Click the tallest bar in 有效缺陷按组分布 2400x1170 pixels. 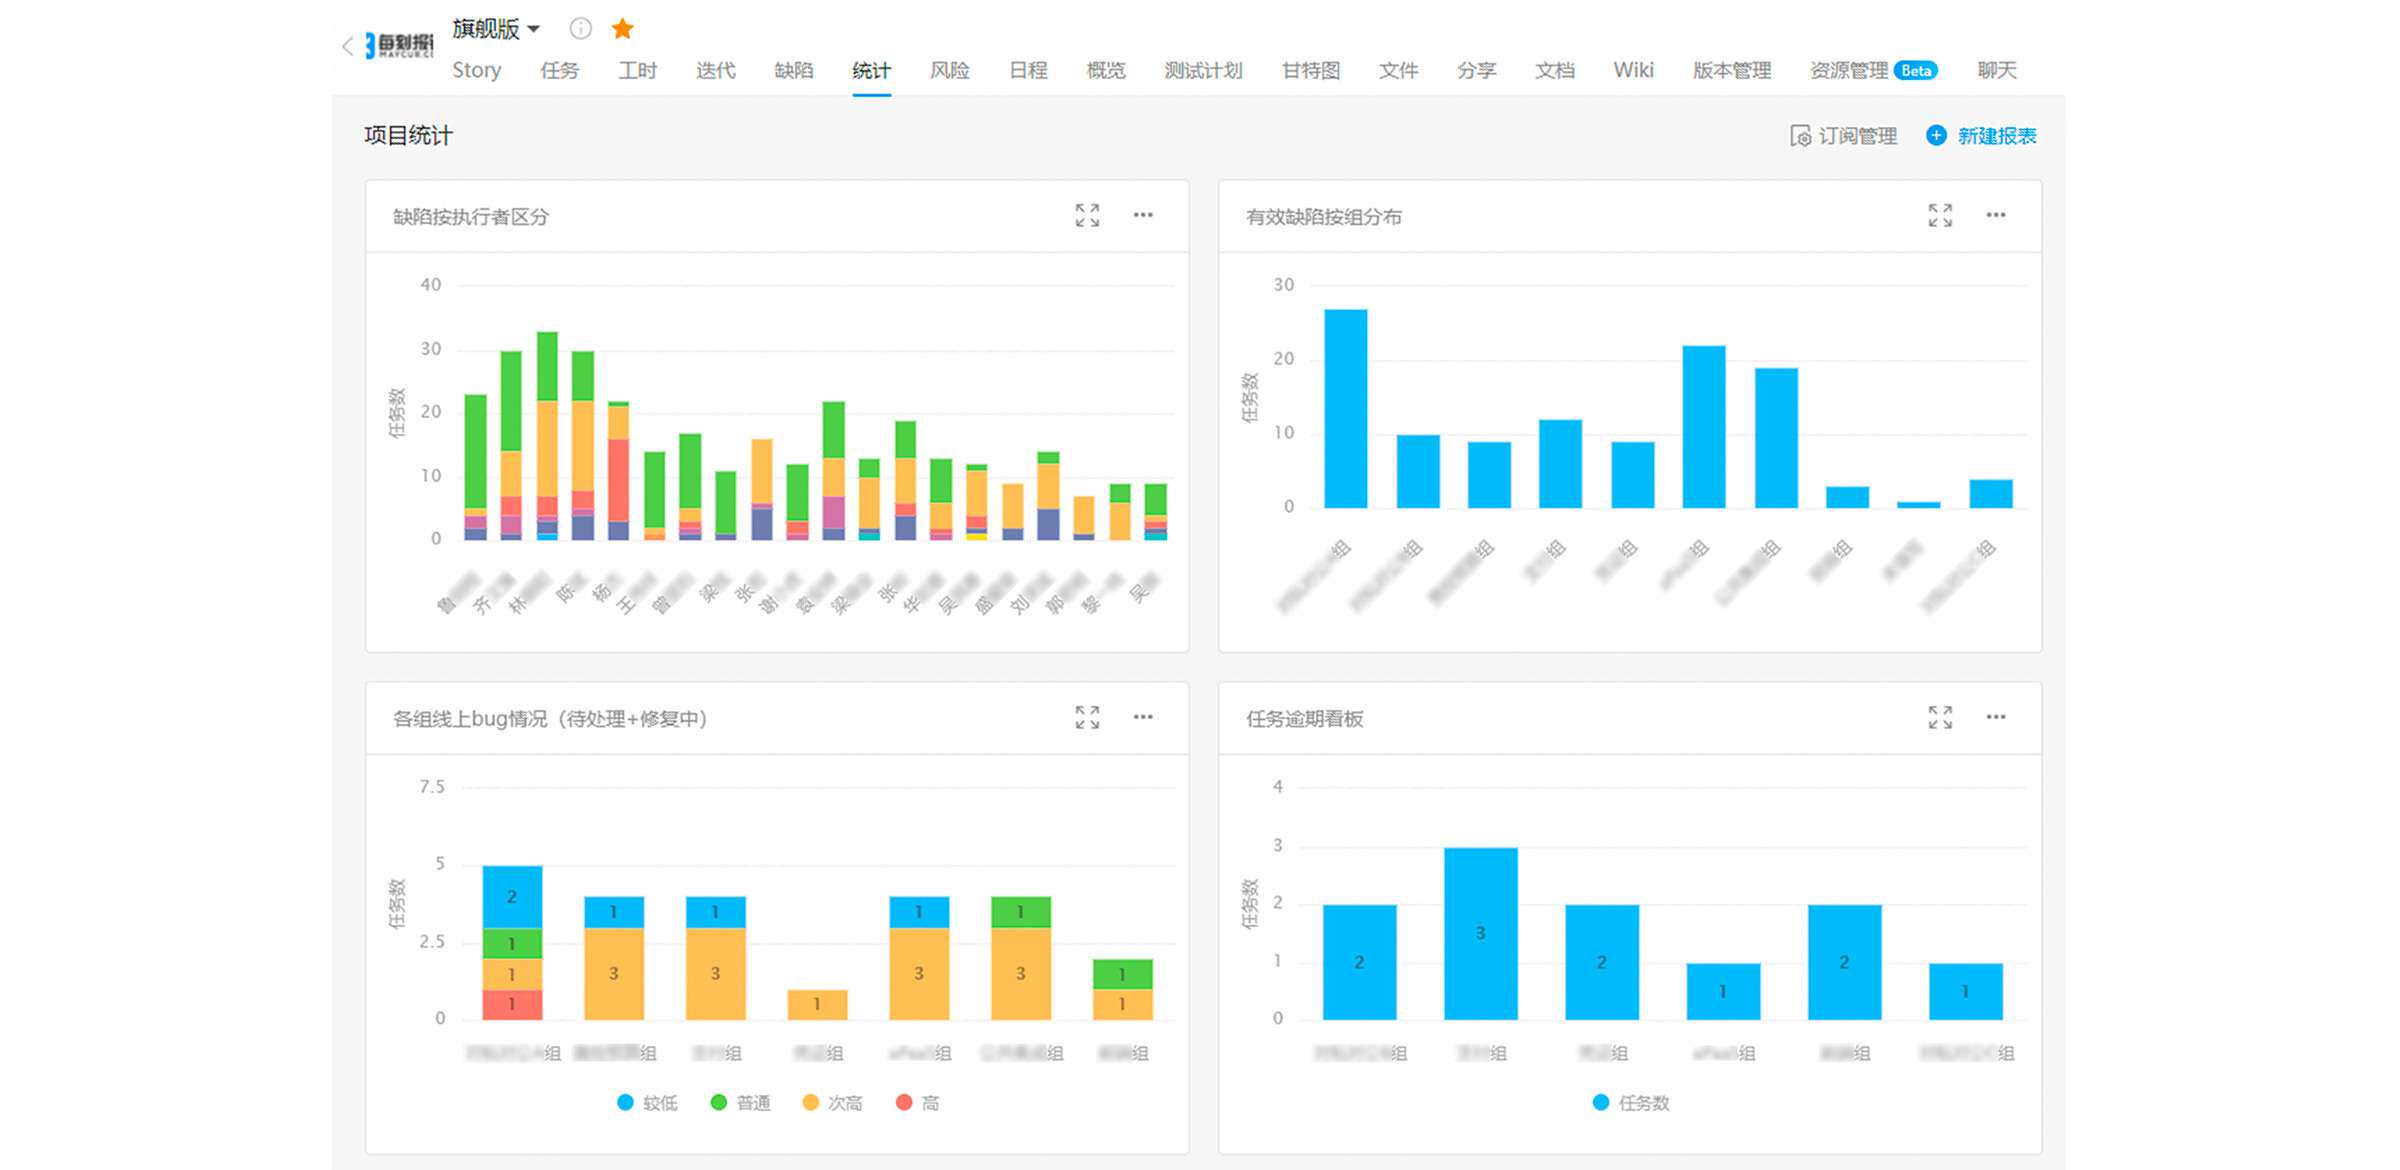click(1345, 409)
